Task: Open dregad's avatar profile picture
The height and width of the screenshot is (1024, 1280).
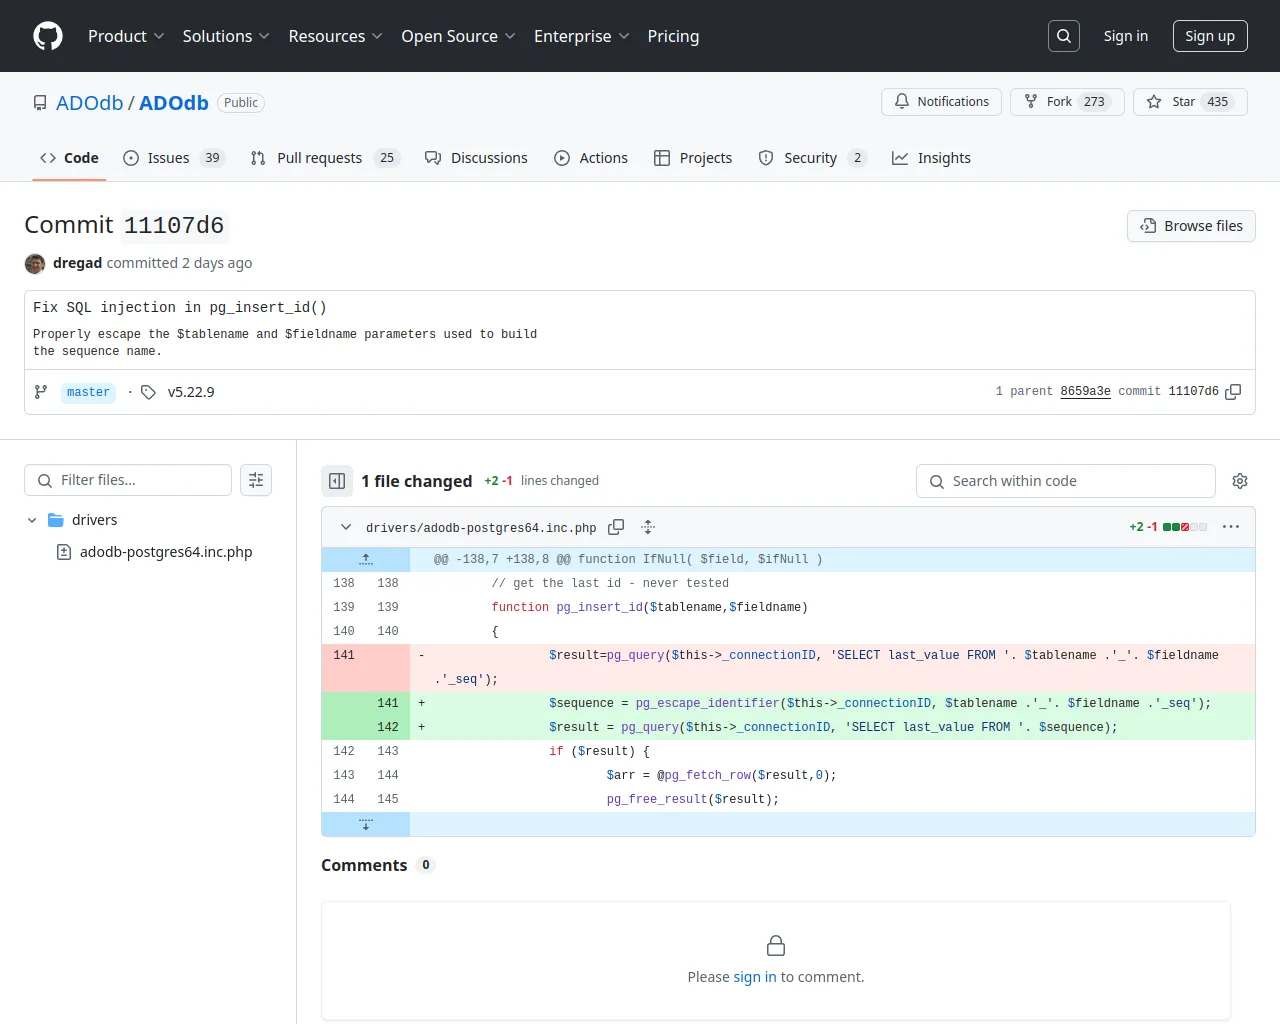Action: point(35,263)
